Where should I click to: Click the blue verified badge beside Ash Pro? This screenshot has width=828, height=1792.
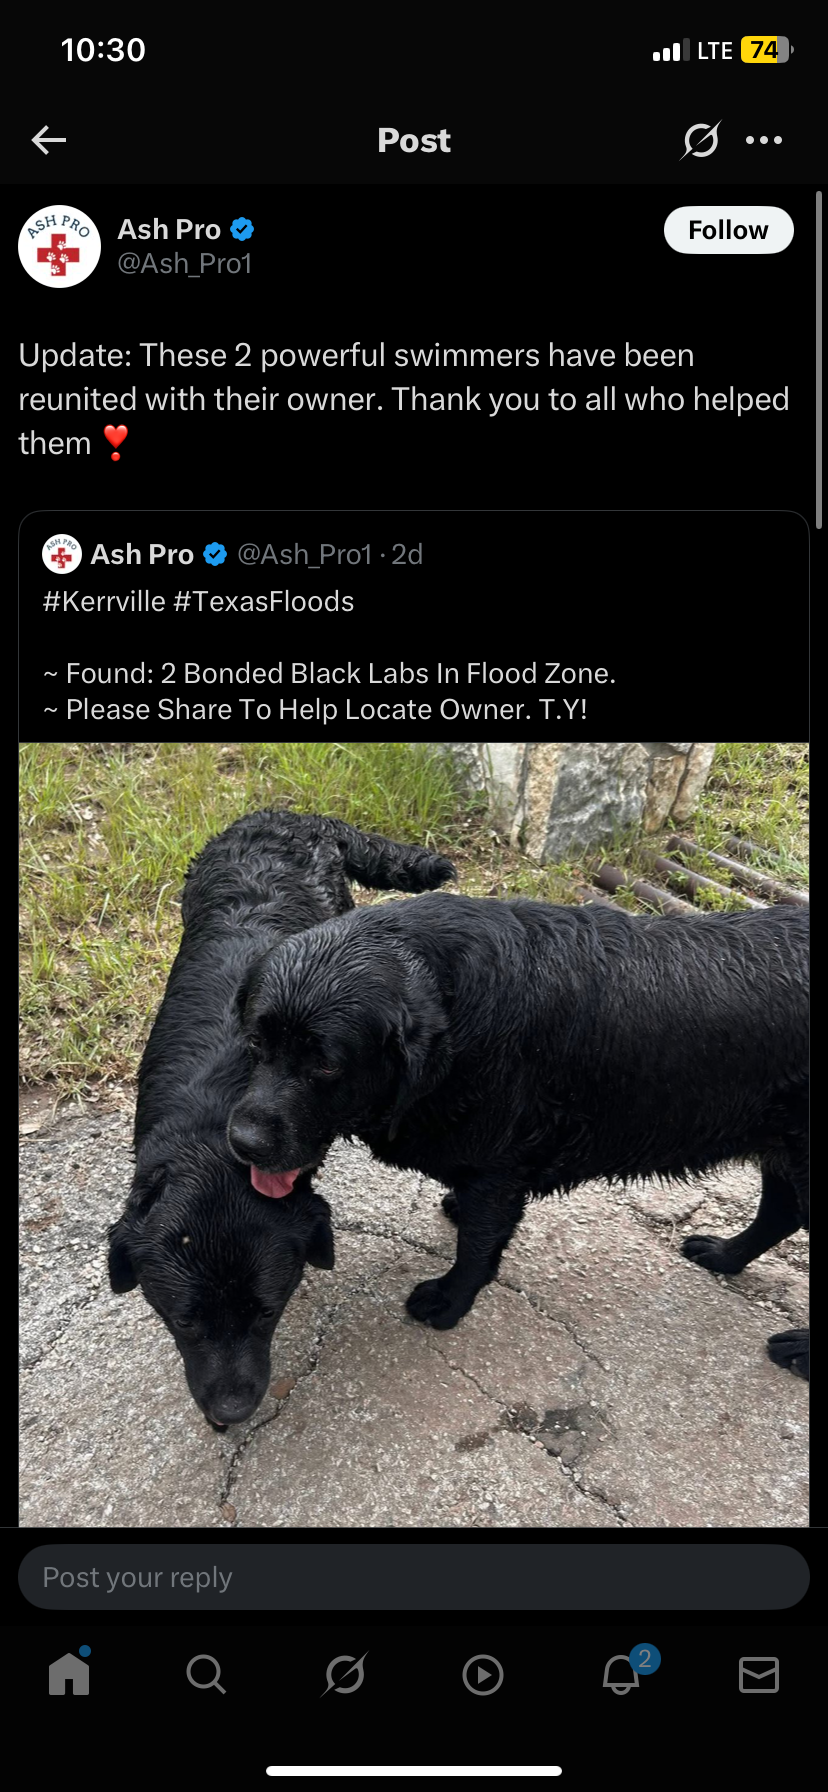click(x=242, y=229)
